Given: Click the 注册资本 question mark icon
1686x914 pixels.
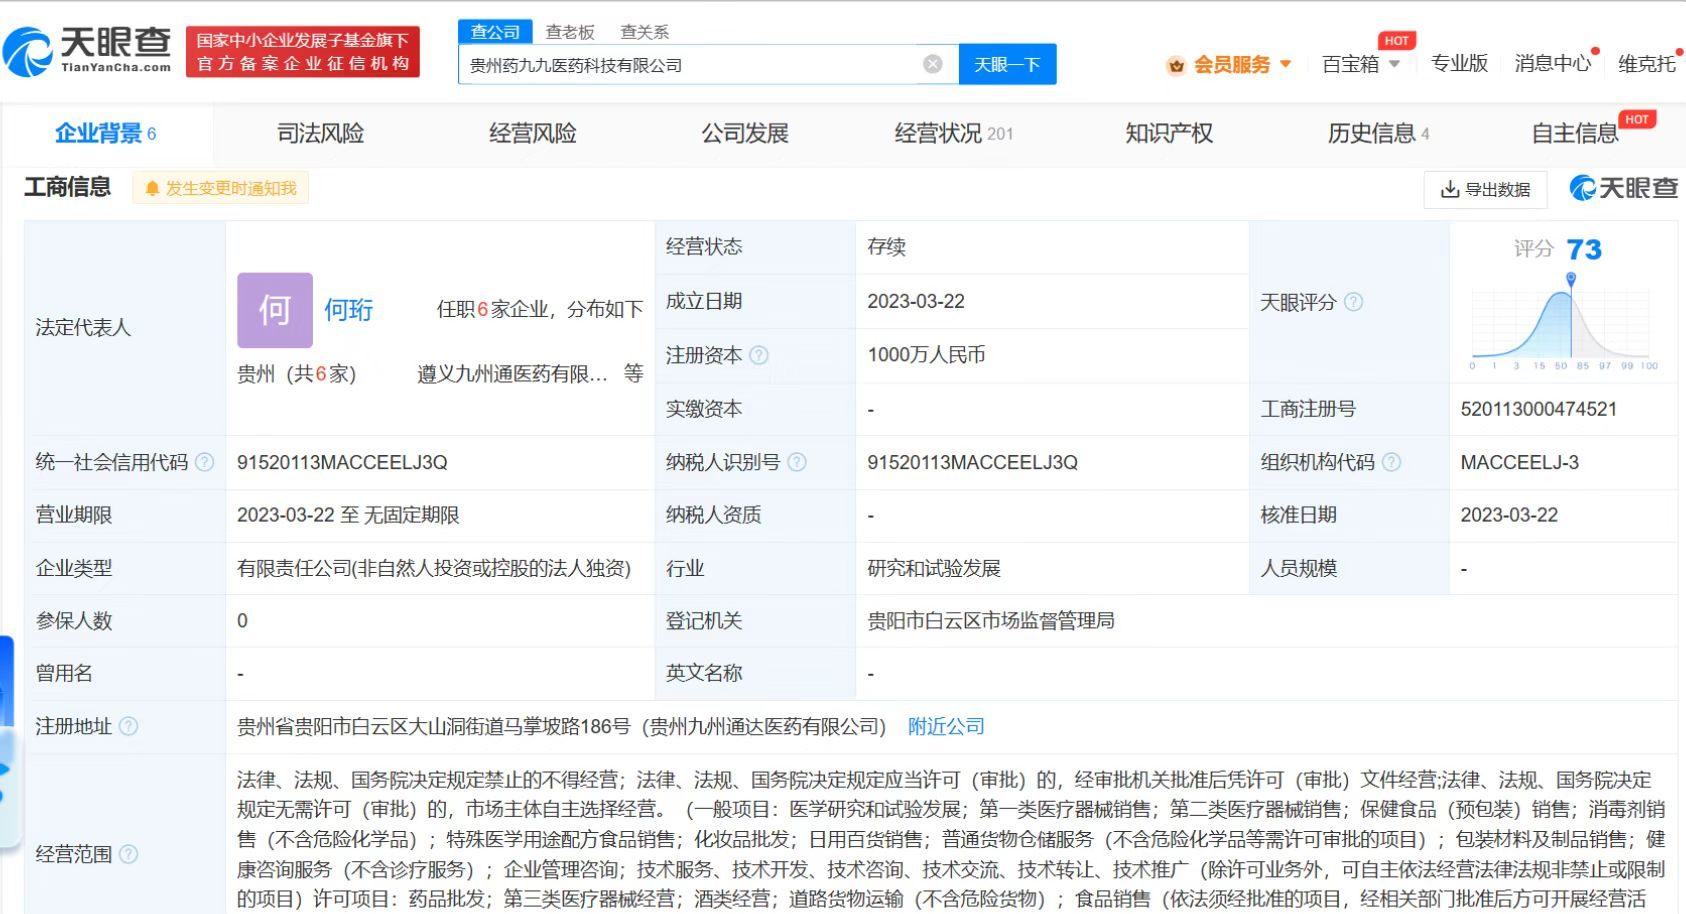Looking at the screenshot, I should coord(758,355).
